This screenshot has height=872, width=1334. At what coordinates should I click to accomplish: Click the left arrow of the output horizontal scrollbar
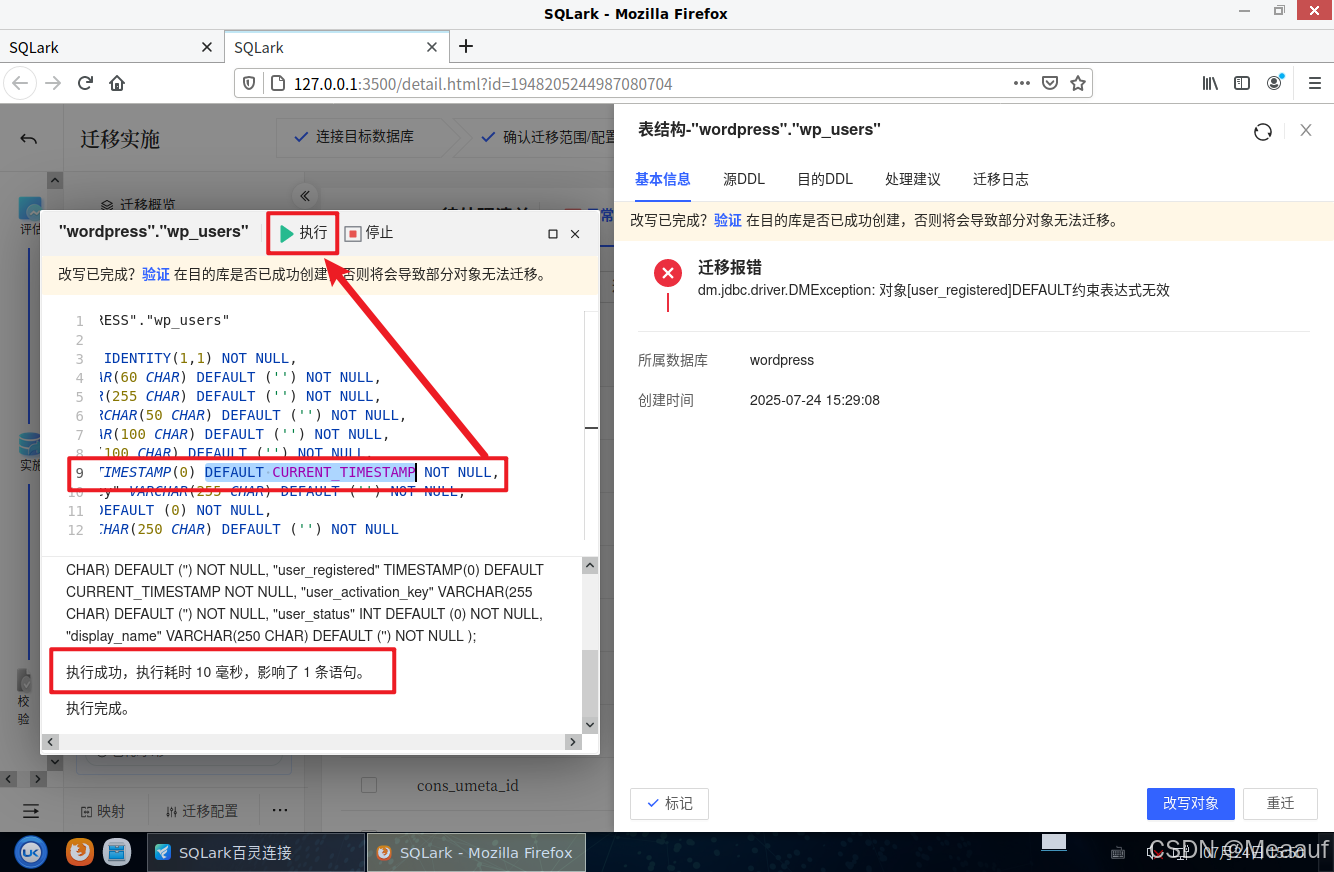pos(49,742)
